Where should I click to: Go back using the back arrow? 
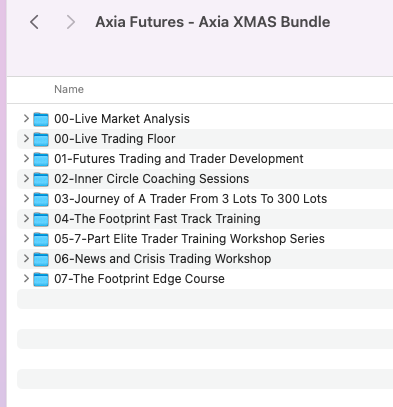point(34,22)
